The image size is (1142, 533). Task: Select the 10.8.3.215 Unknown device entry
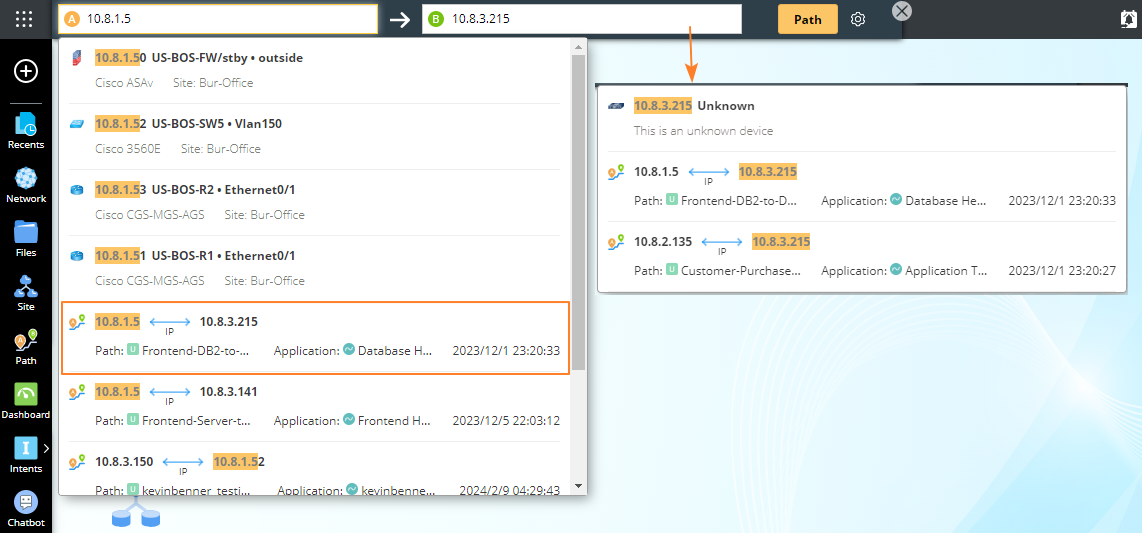(x=860, y=117)
